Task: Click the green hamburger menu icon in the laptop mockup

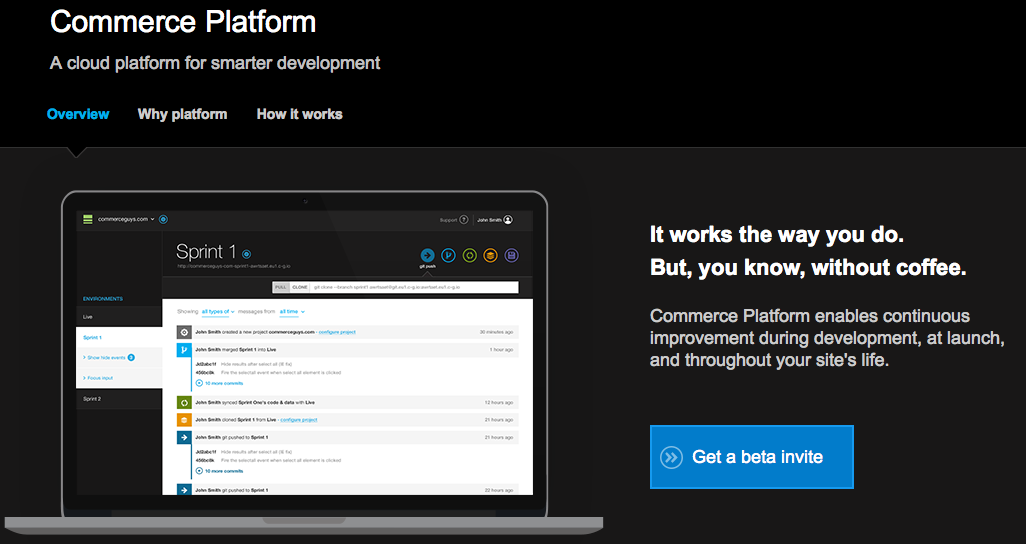Action: point(88,219)
